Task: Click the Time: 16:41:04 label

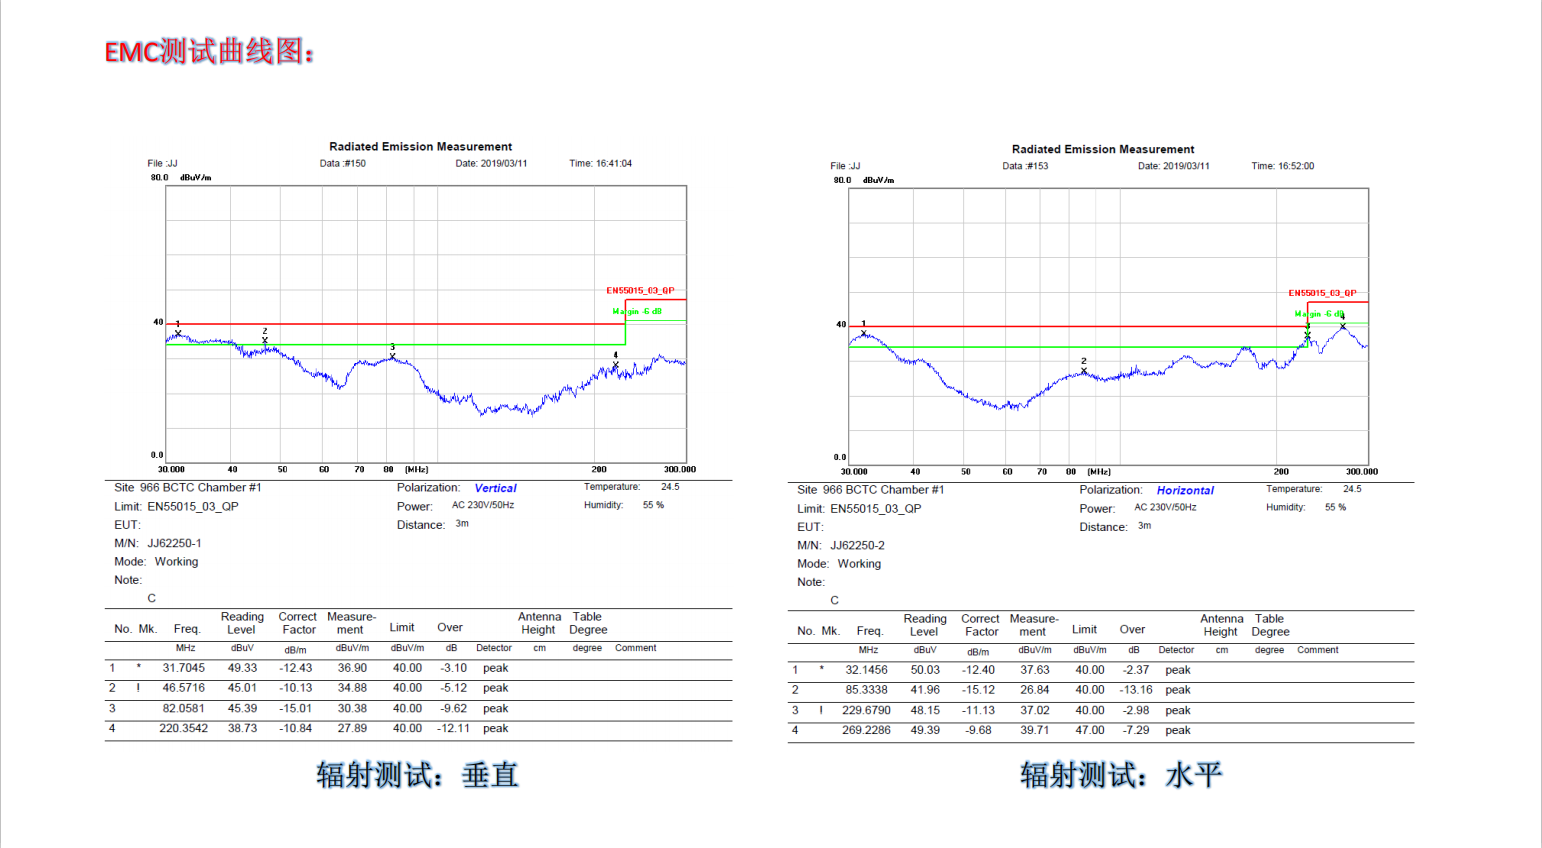Action: 600,164
